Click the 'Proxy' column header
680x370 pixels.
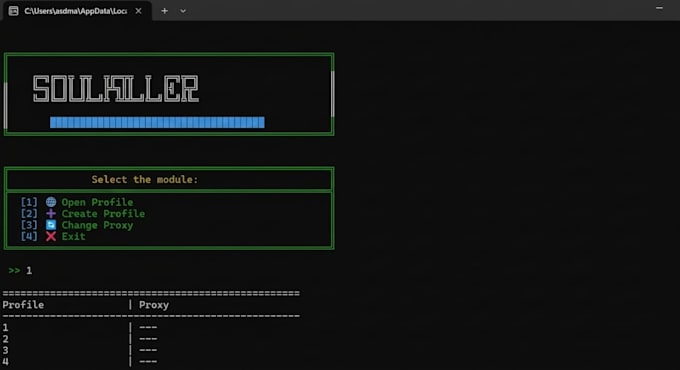click(154, 305)
